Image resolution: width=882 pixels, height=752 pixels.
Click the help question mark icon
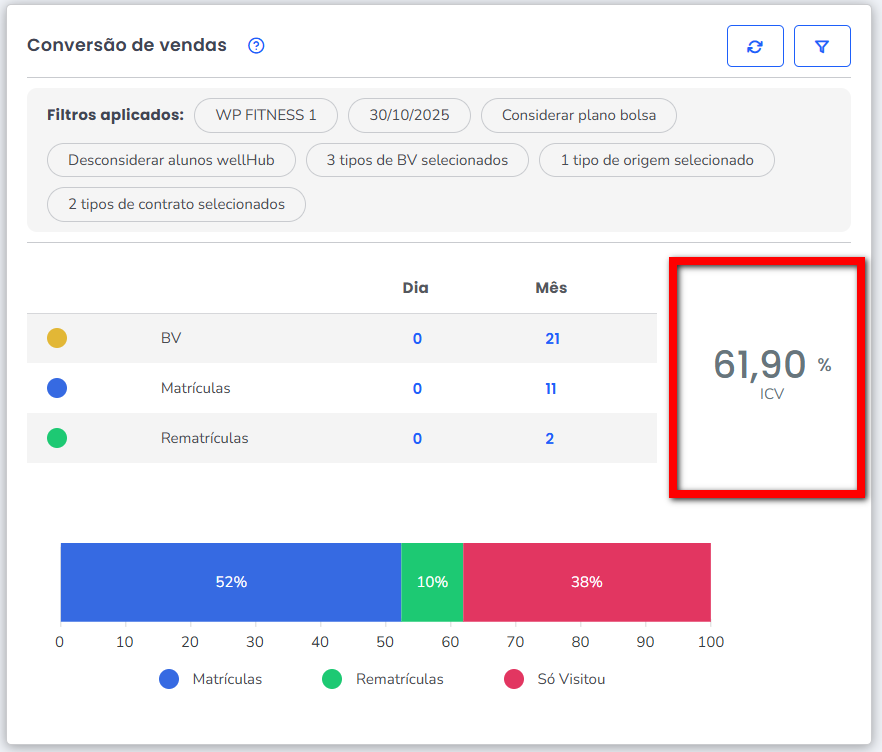pyautogui.click(x=256, y=46)
